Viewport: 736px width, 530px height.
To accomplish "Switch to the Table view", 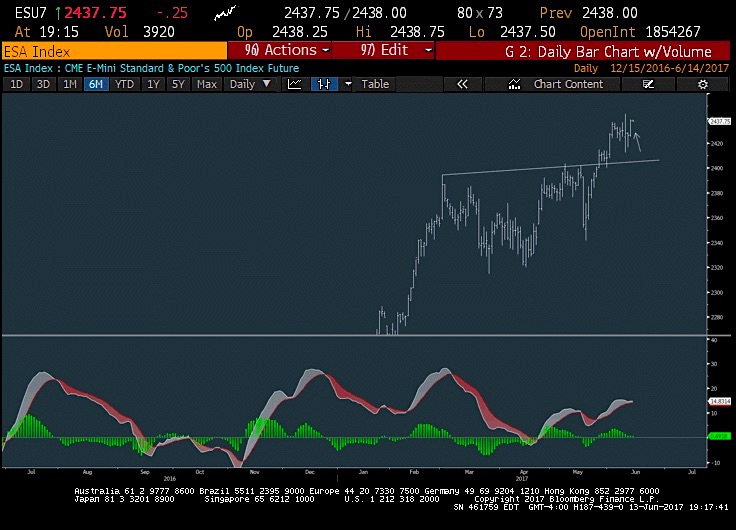I will point(375,84).
